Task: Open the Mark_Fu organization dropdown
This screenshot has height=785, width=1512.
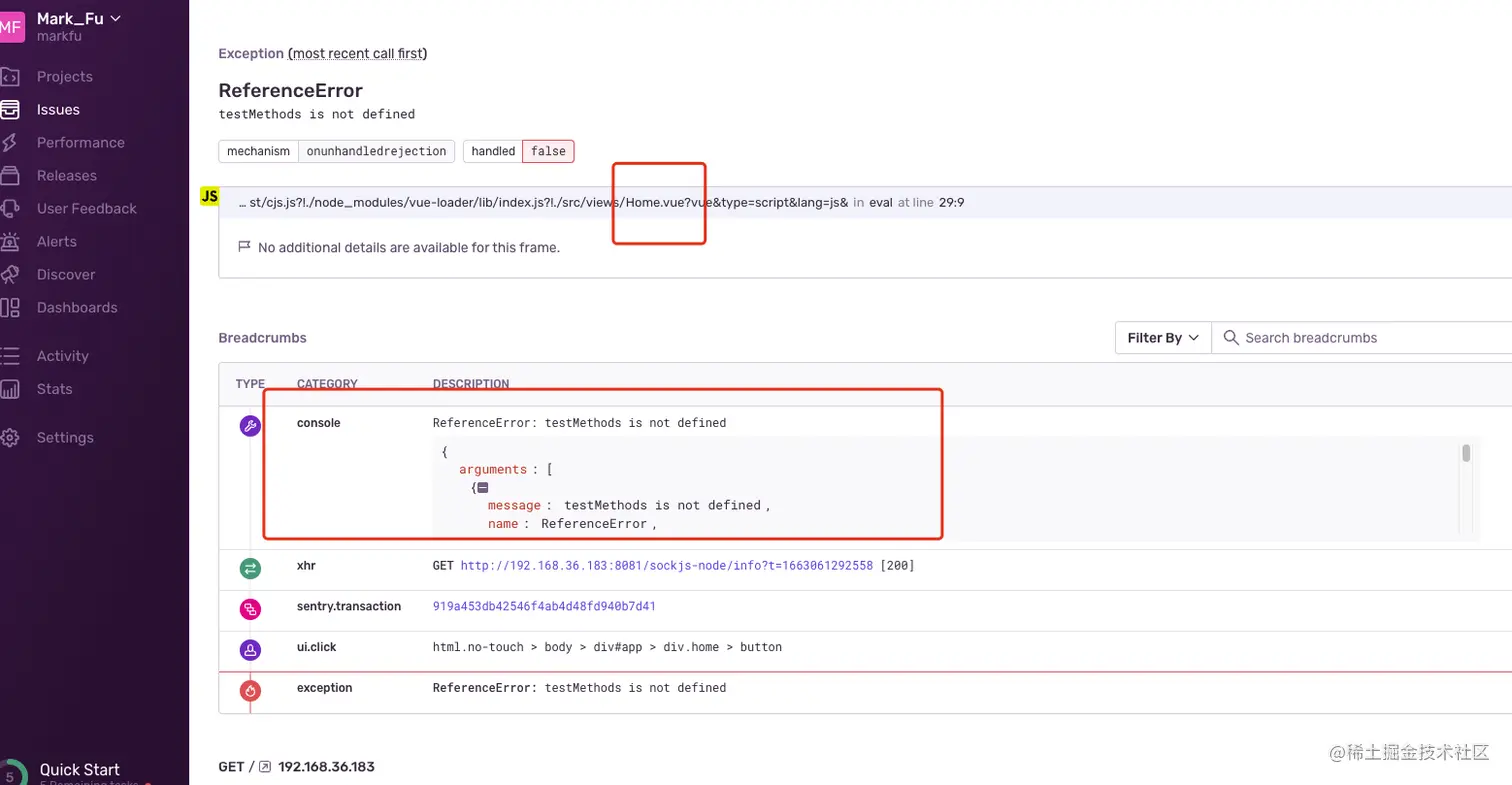Action: point(79,18)
